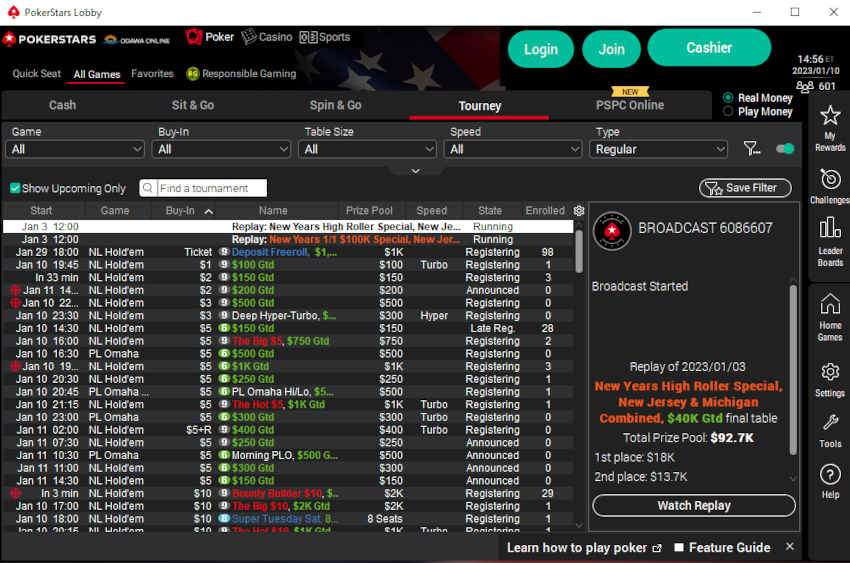The height and width of the screenshot is (563, 850).
Task: Click the search magnifier icon
Action: (x=147, y=188)
